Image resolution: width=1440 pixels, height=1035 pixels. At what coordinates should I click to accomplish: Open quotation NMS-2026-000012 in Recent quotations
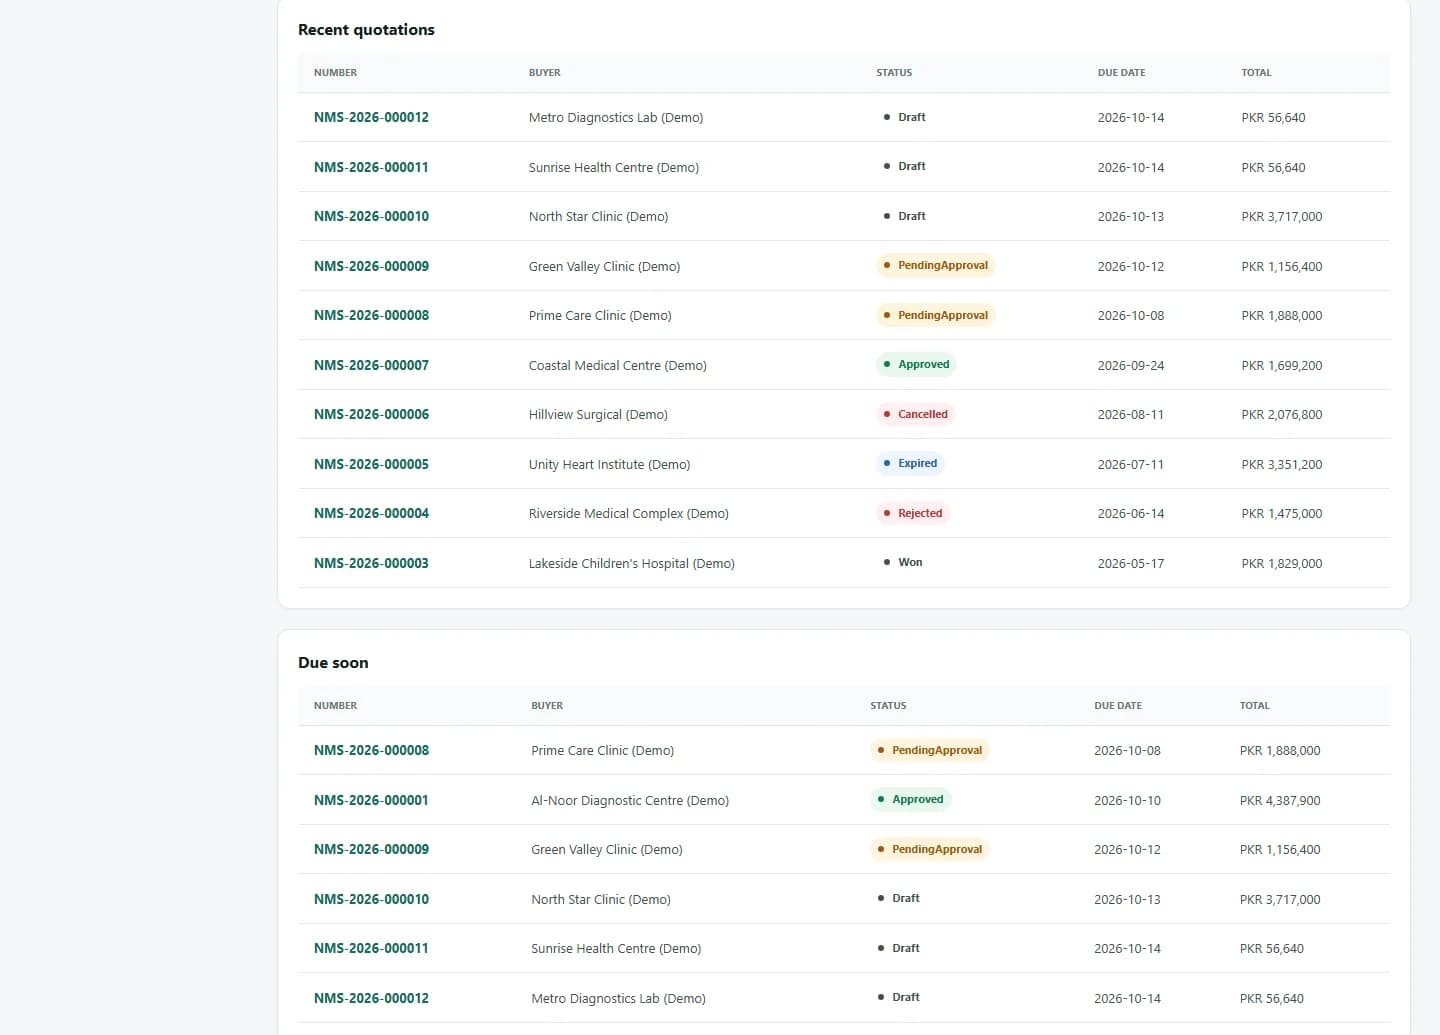[371, 117]
